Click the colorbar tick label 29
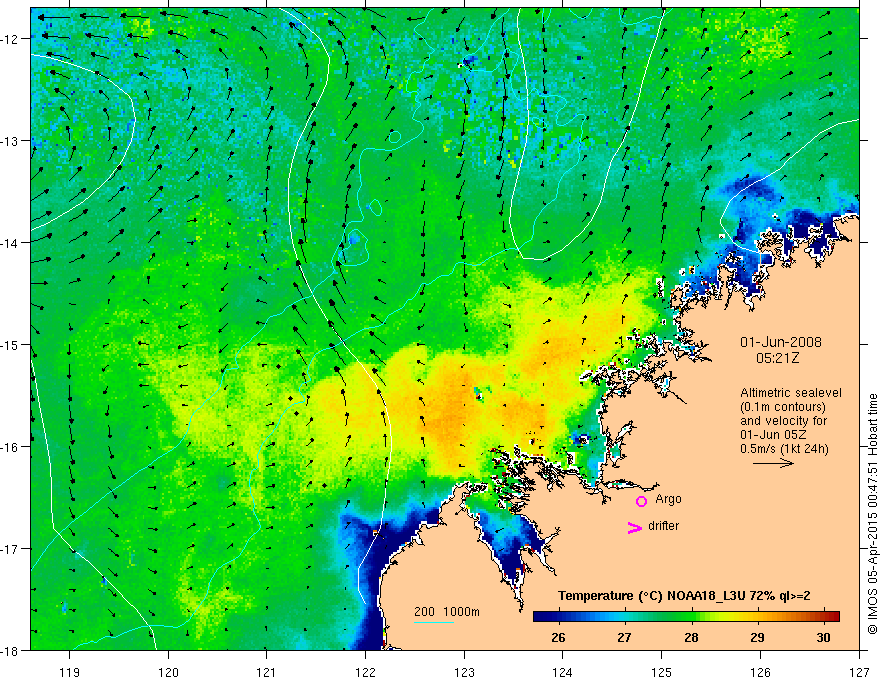The height and width of the screenshot is (680, 880). [x=757, y=637]
